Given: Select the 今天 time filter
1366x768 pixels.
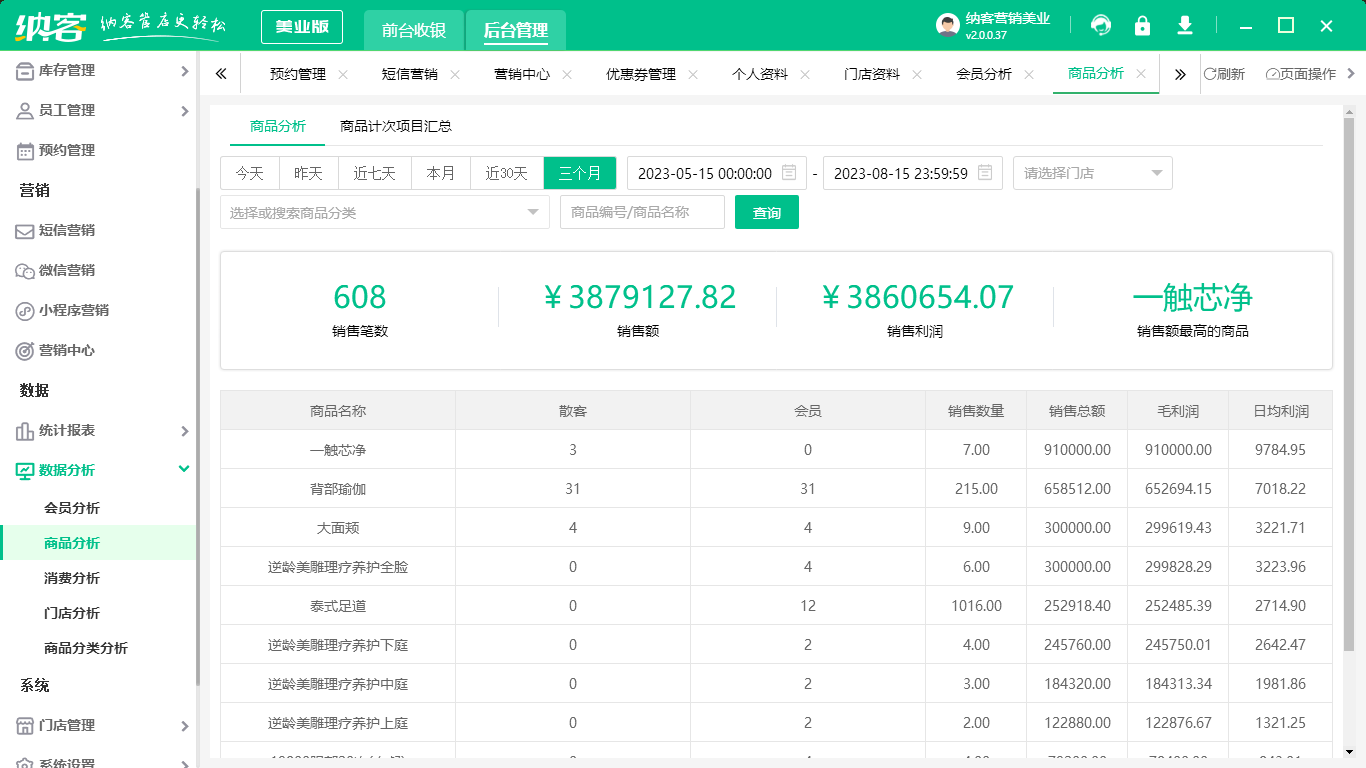Looking at the screenshot, I should point(249,172).
